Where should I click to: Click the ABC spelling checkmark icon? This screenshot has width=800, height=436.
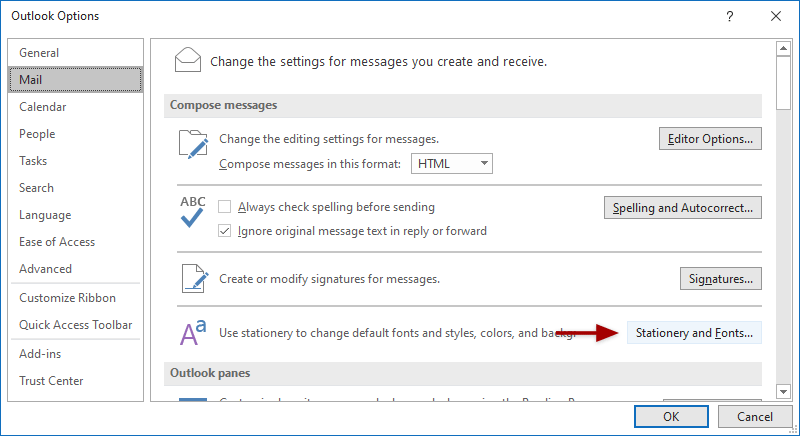click(192, 213)
